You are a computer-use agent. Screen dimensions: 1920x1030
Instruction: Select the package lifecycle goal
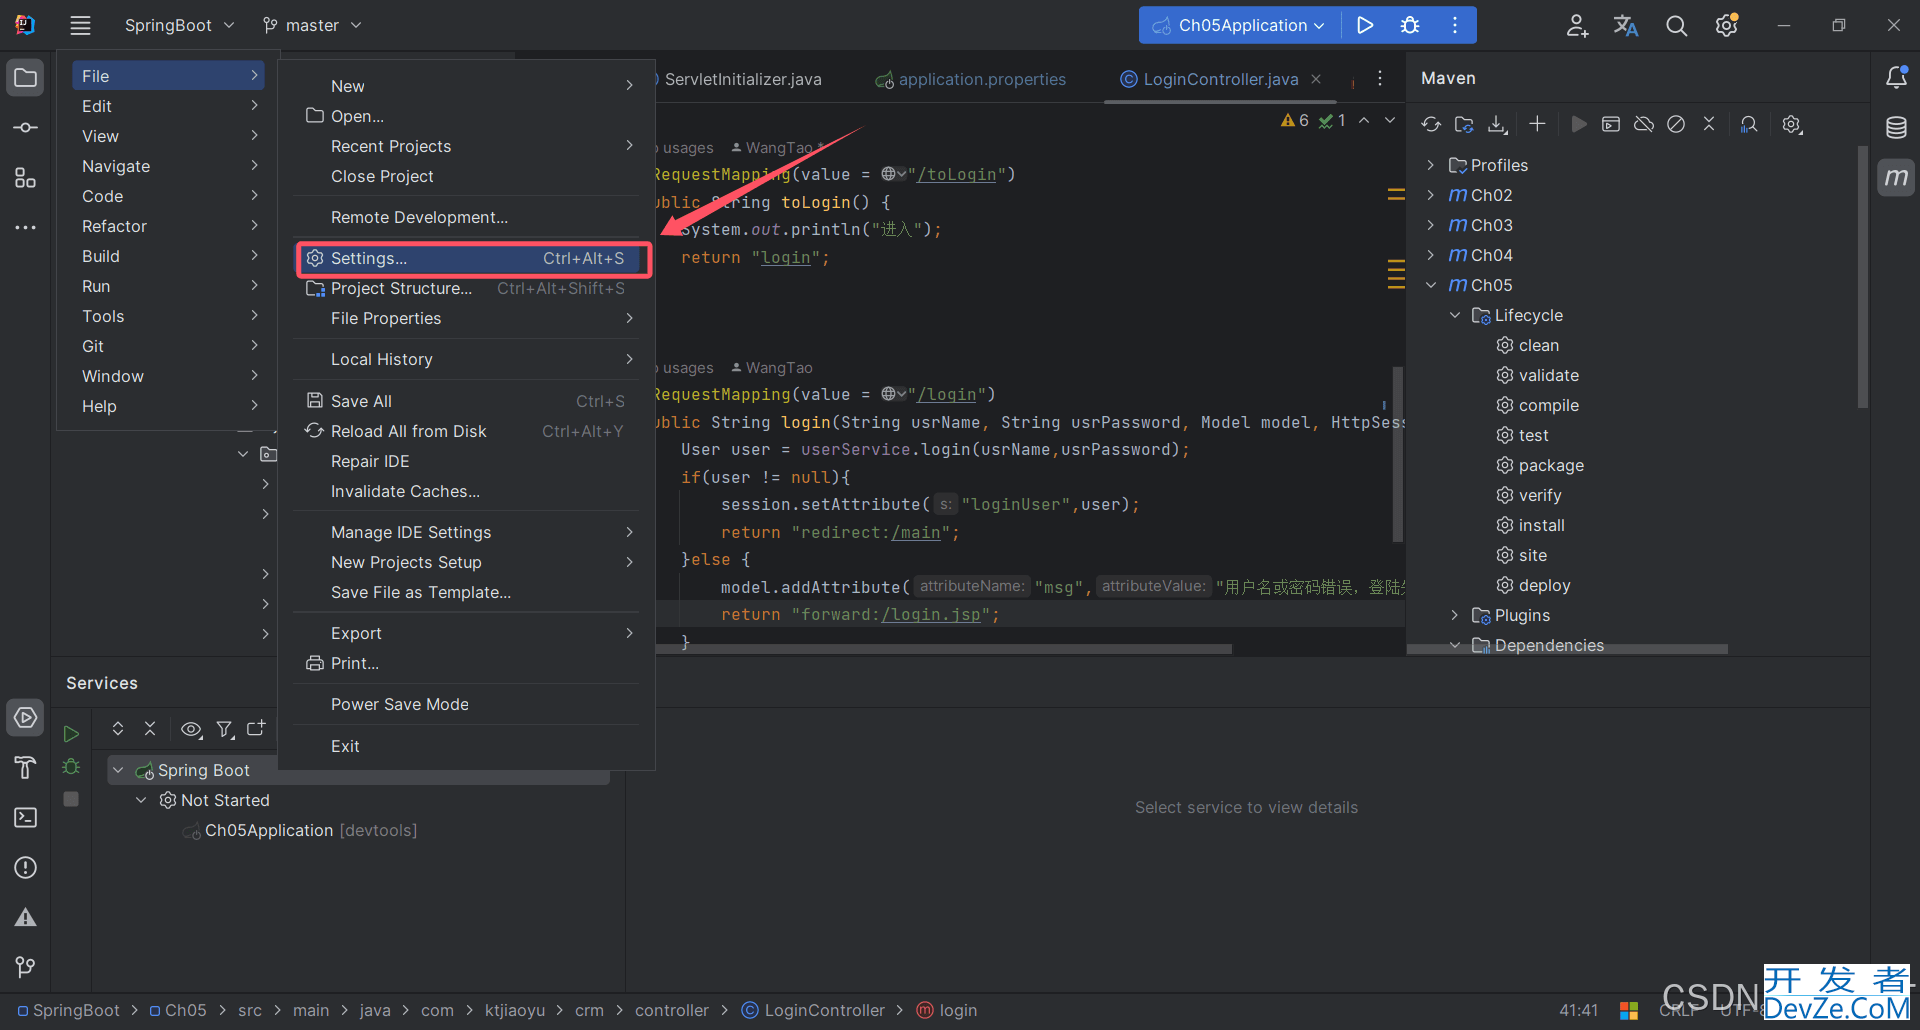[x=1540, y=465]
